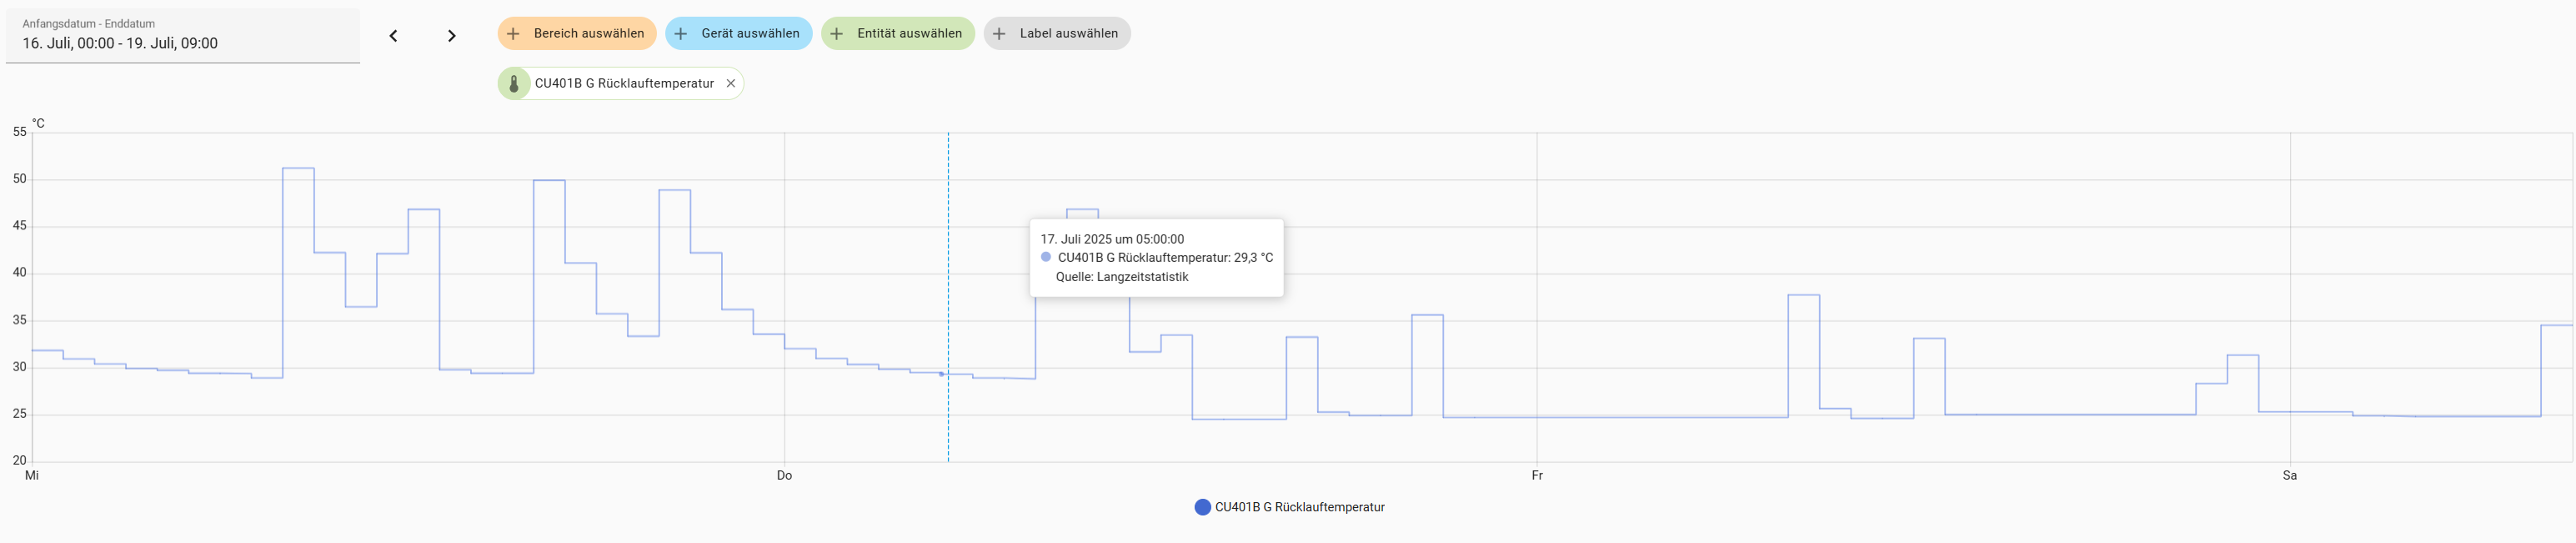Click the chart tooltip for 17. Juli 05:00
Screen dimensions: 2576x543
pyautogui.click(x=1156, y=258)
